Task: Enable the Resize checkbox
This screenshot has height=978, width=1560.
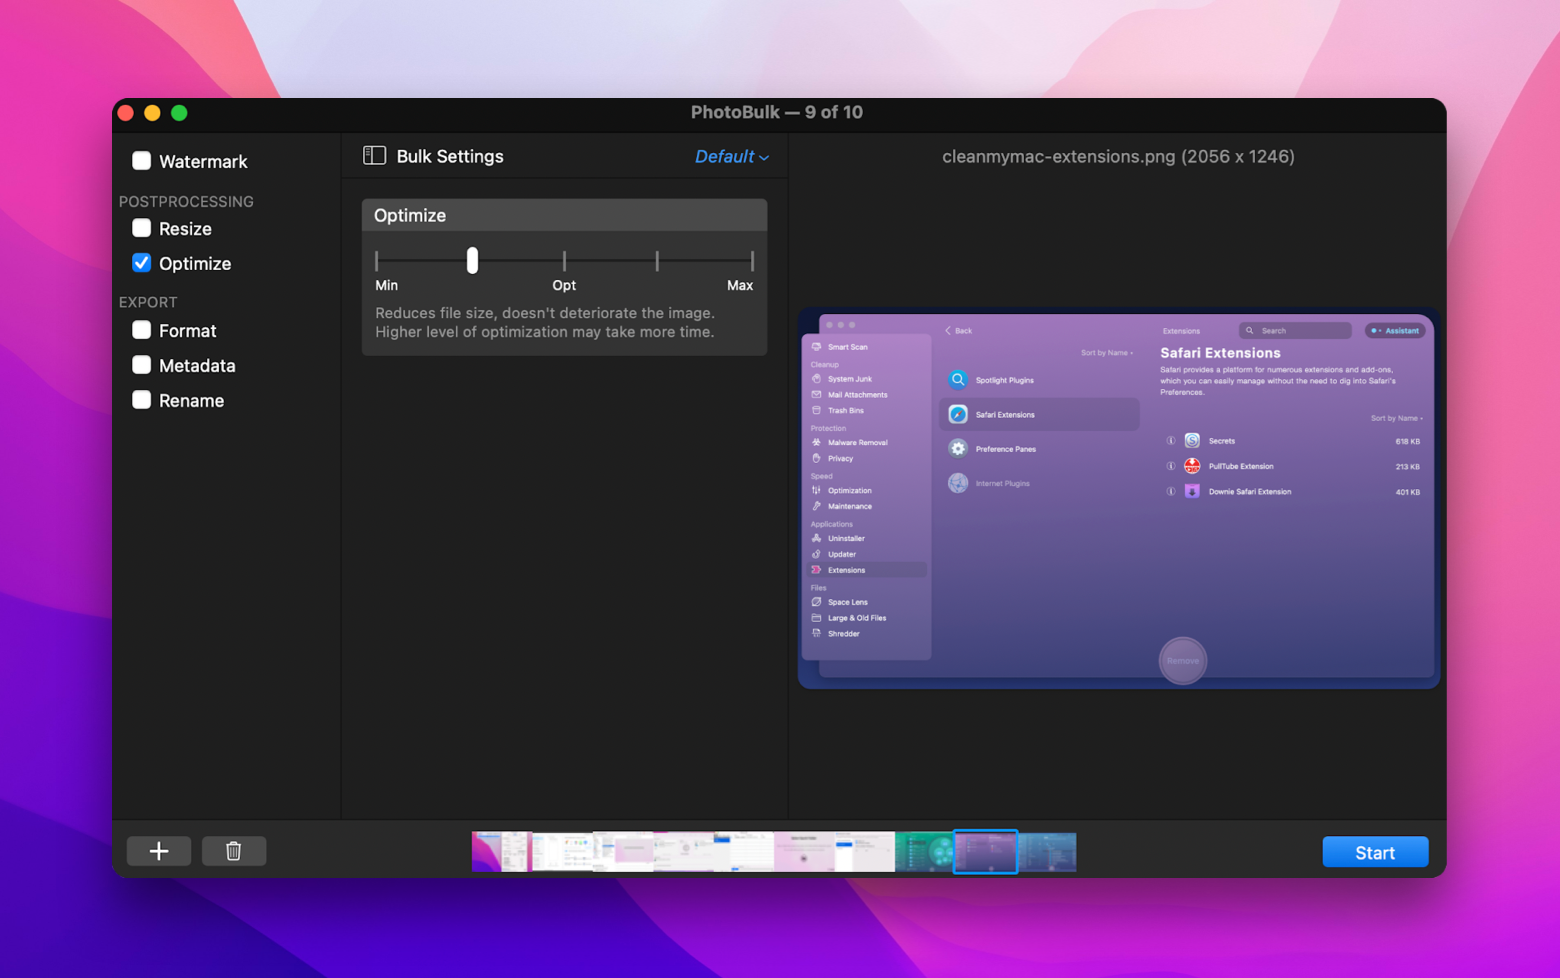Action: 142,228
